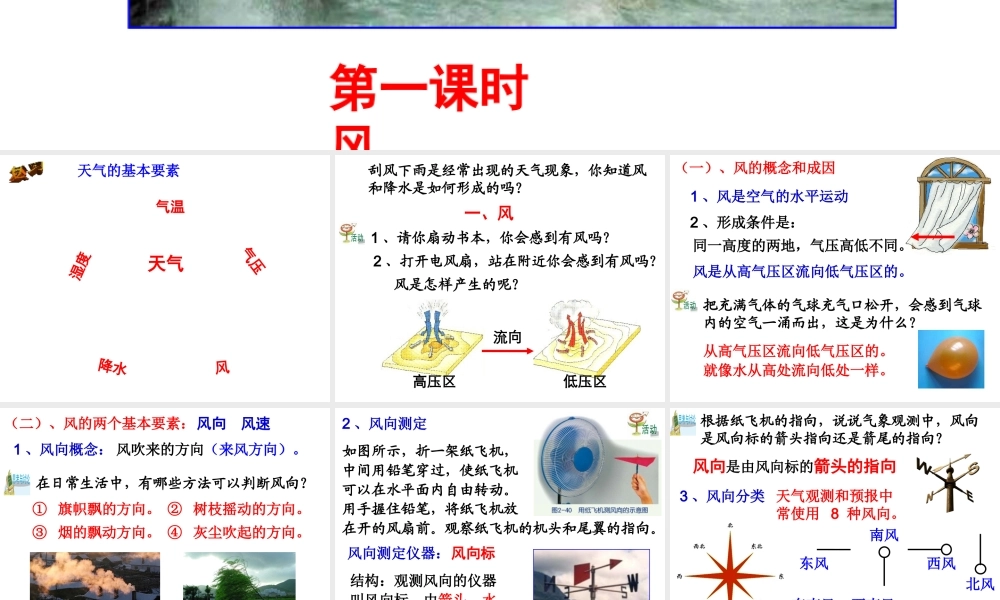Image resolution: width=1000 pixels, height=600 pixels.
Task: Click the central '天气' label
Action: point(166,263)
